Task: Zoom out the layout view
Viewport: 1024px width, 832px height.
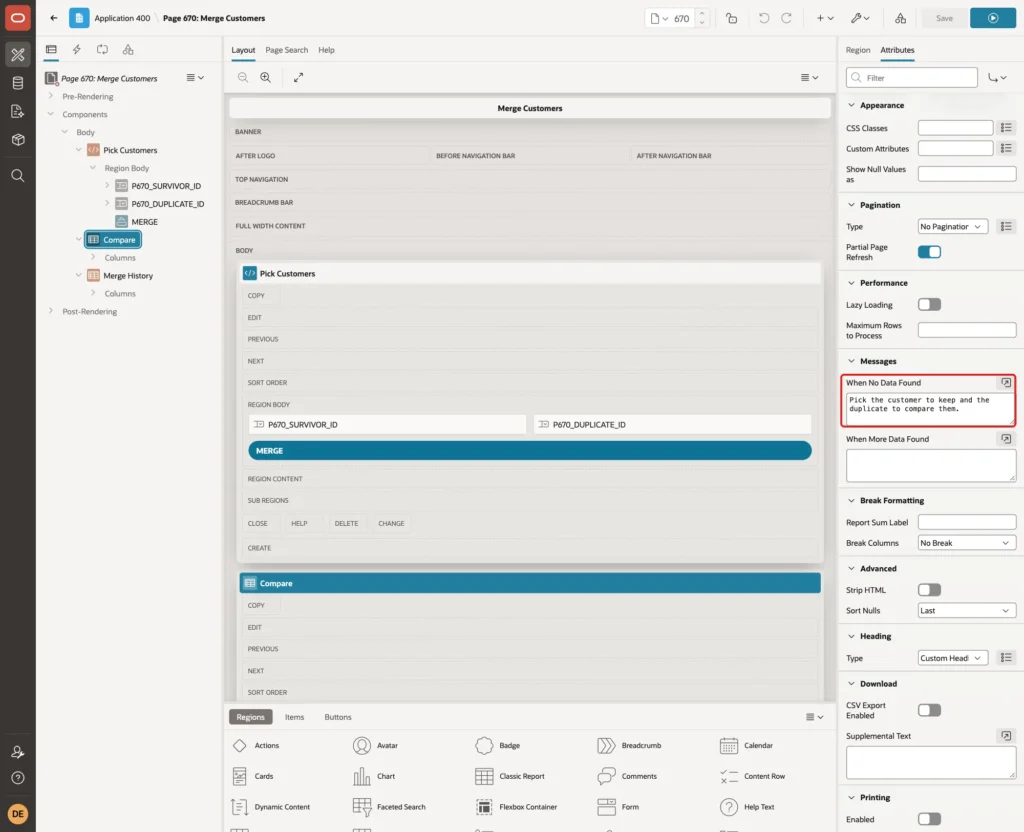Action: (243, 78)
